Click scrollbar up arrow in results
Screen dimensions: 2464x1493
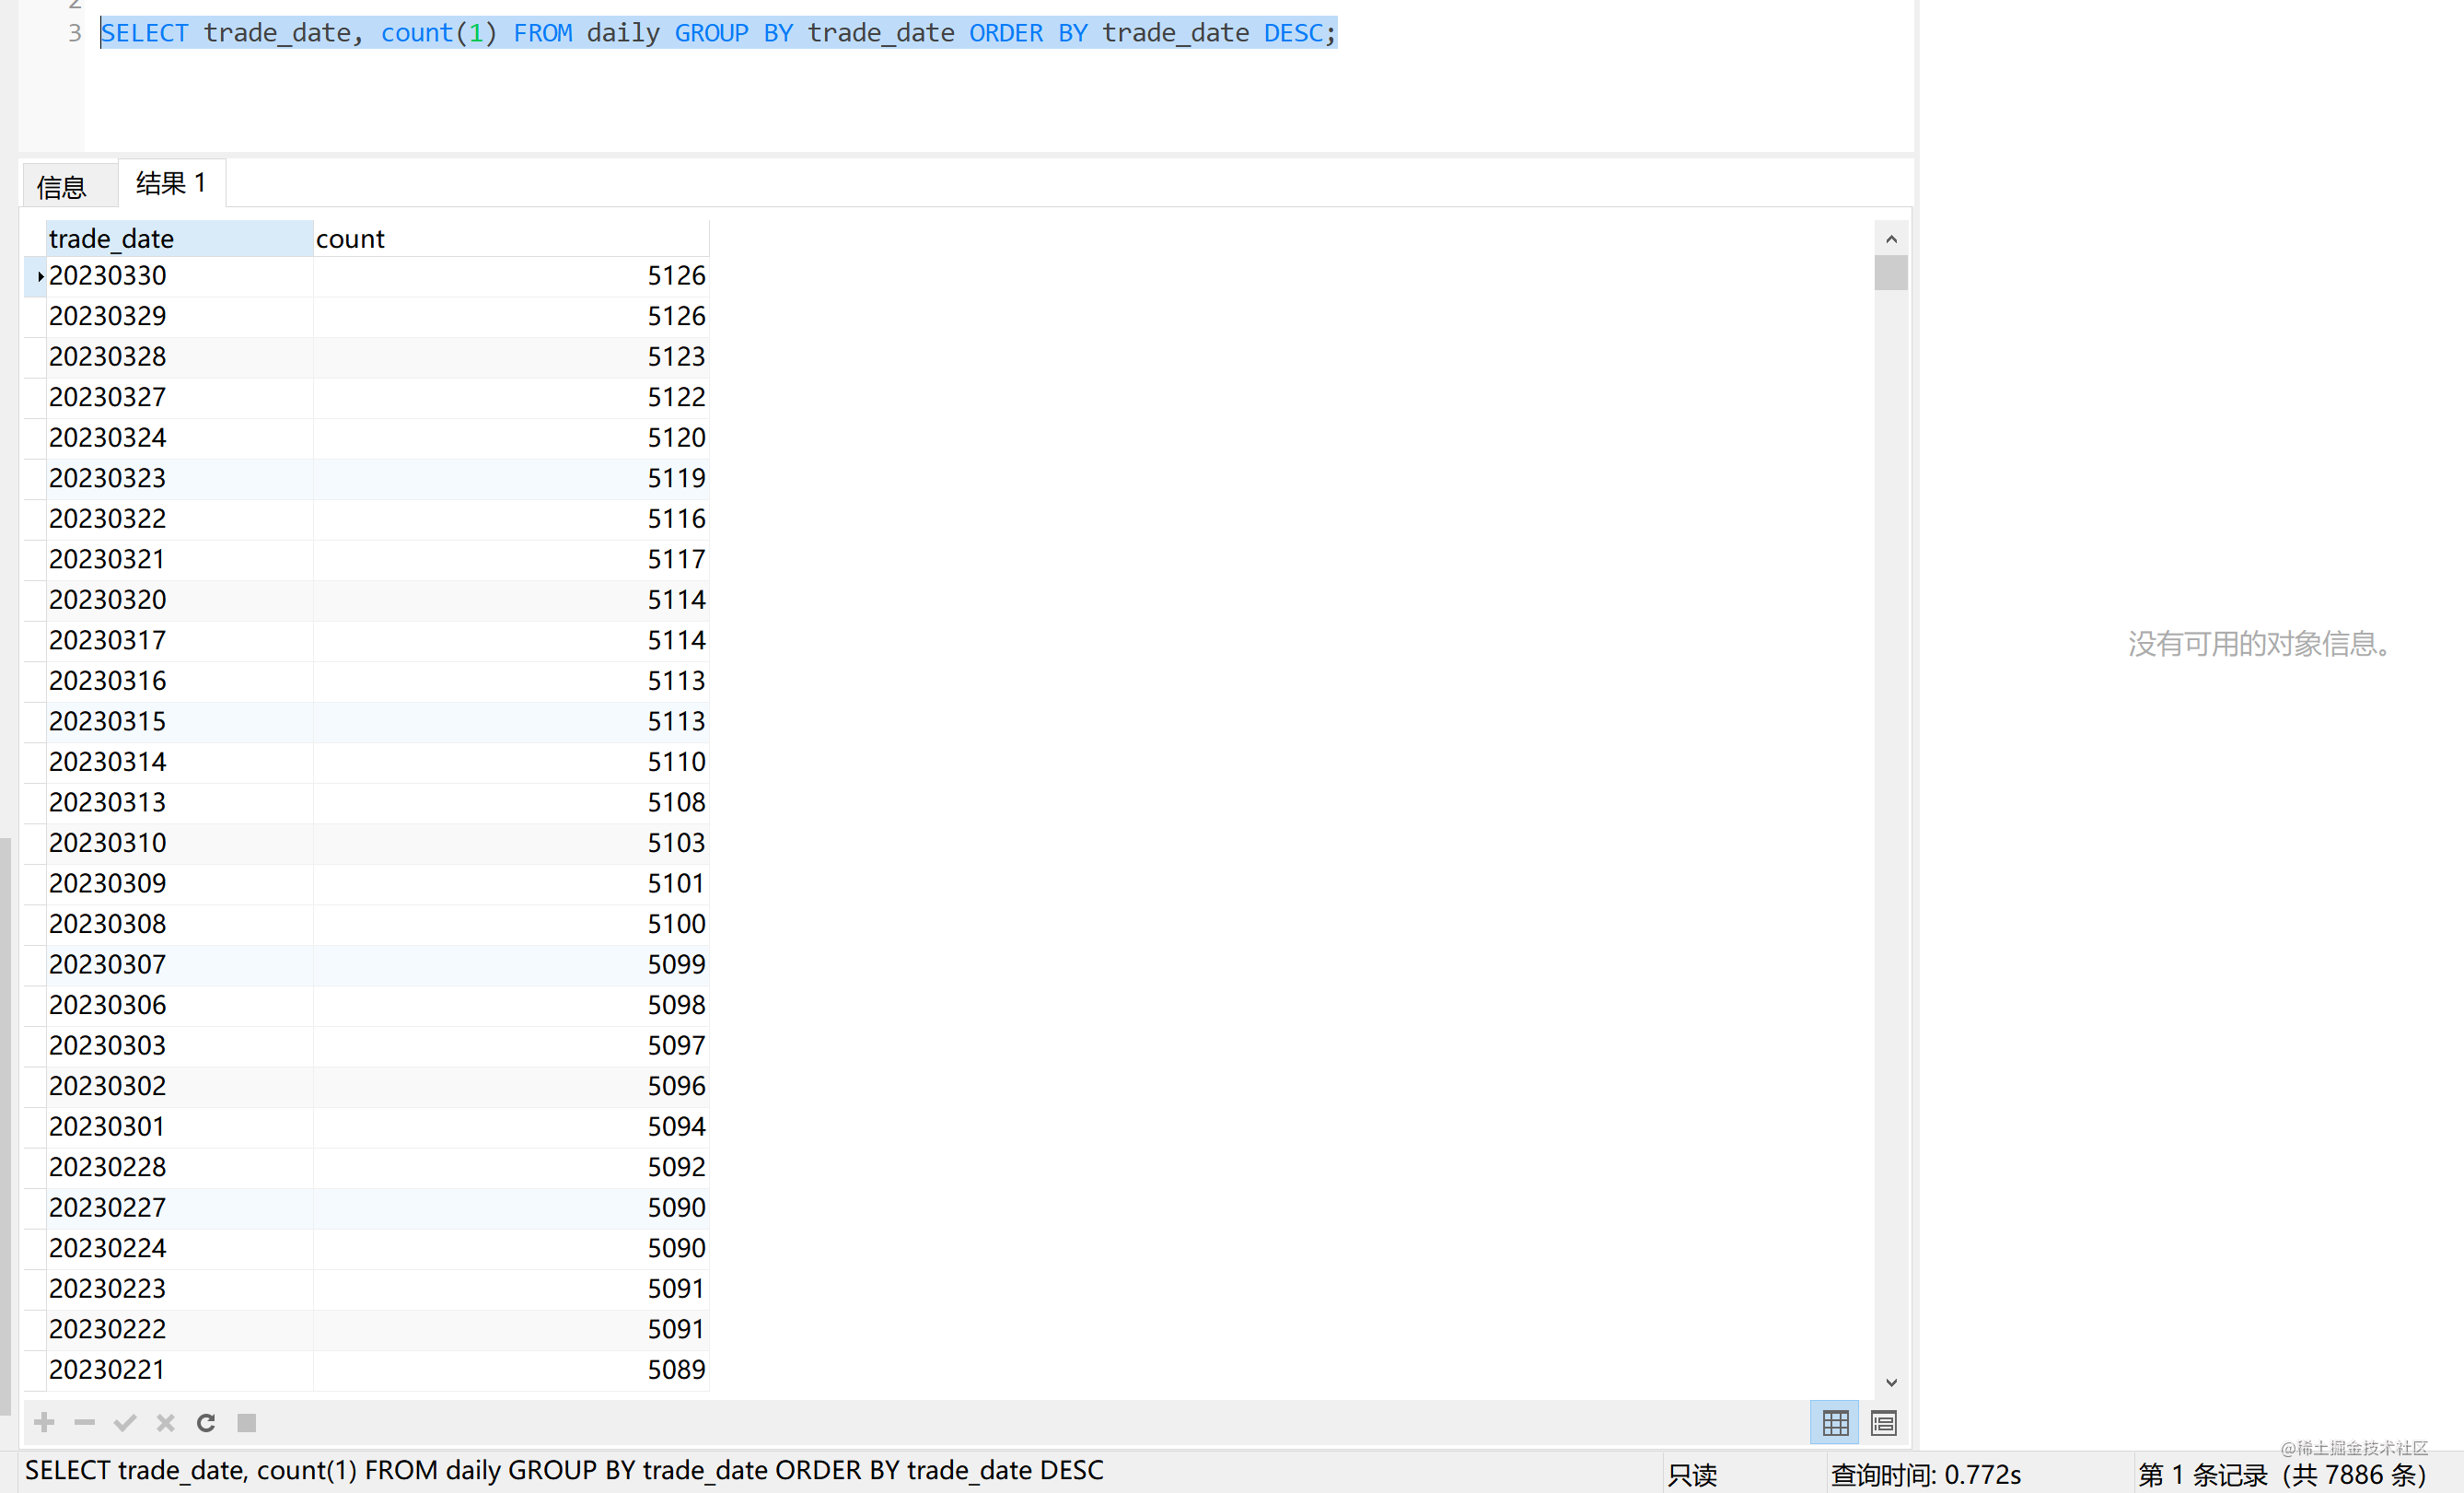[x=1891, y=238]
